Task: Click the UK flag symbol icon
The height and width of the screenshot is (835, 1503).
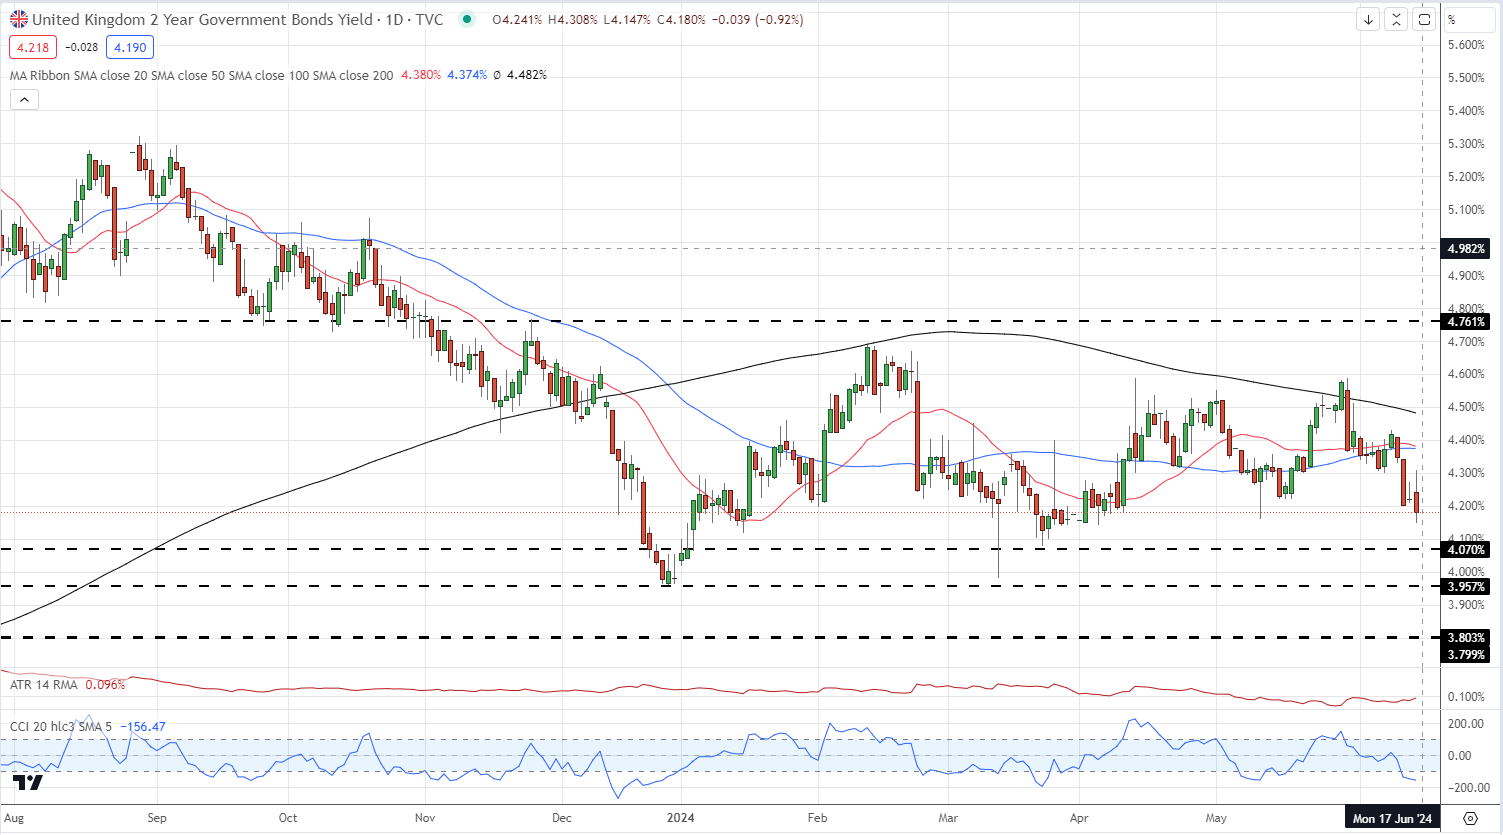Action: click(18, 19)
